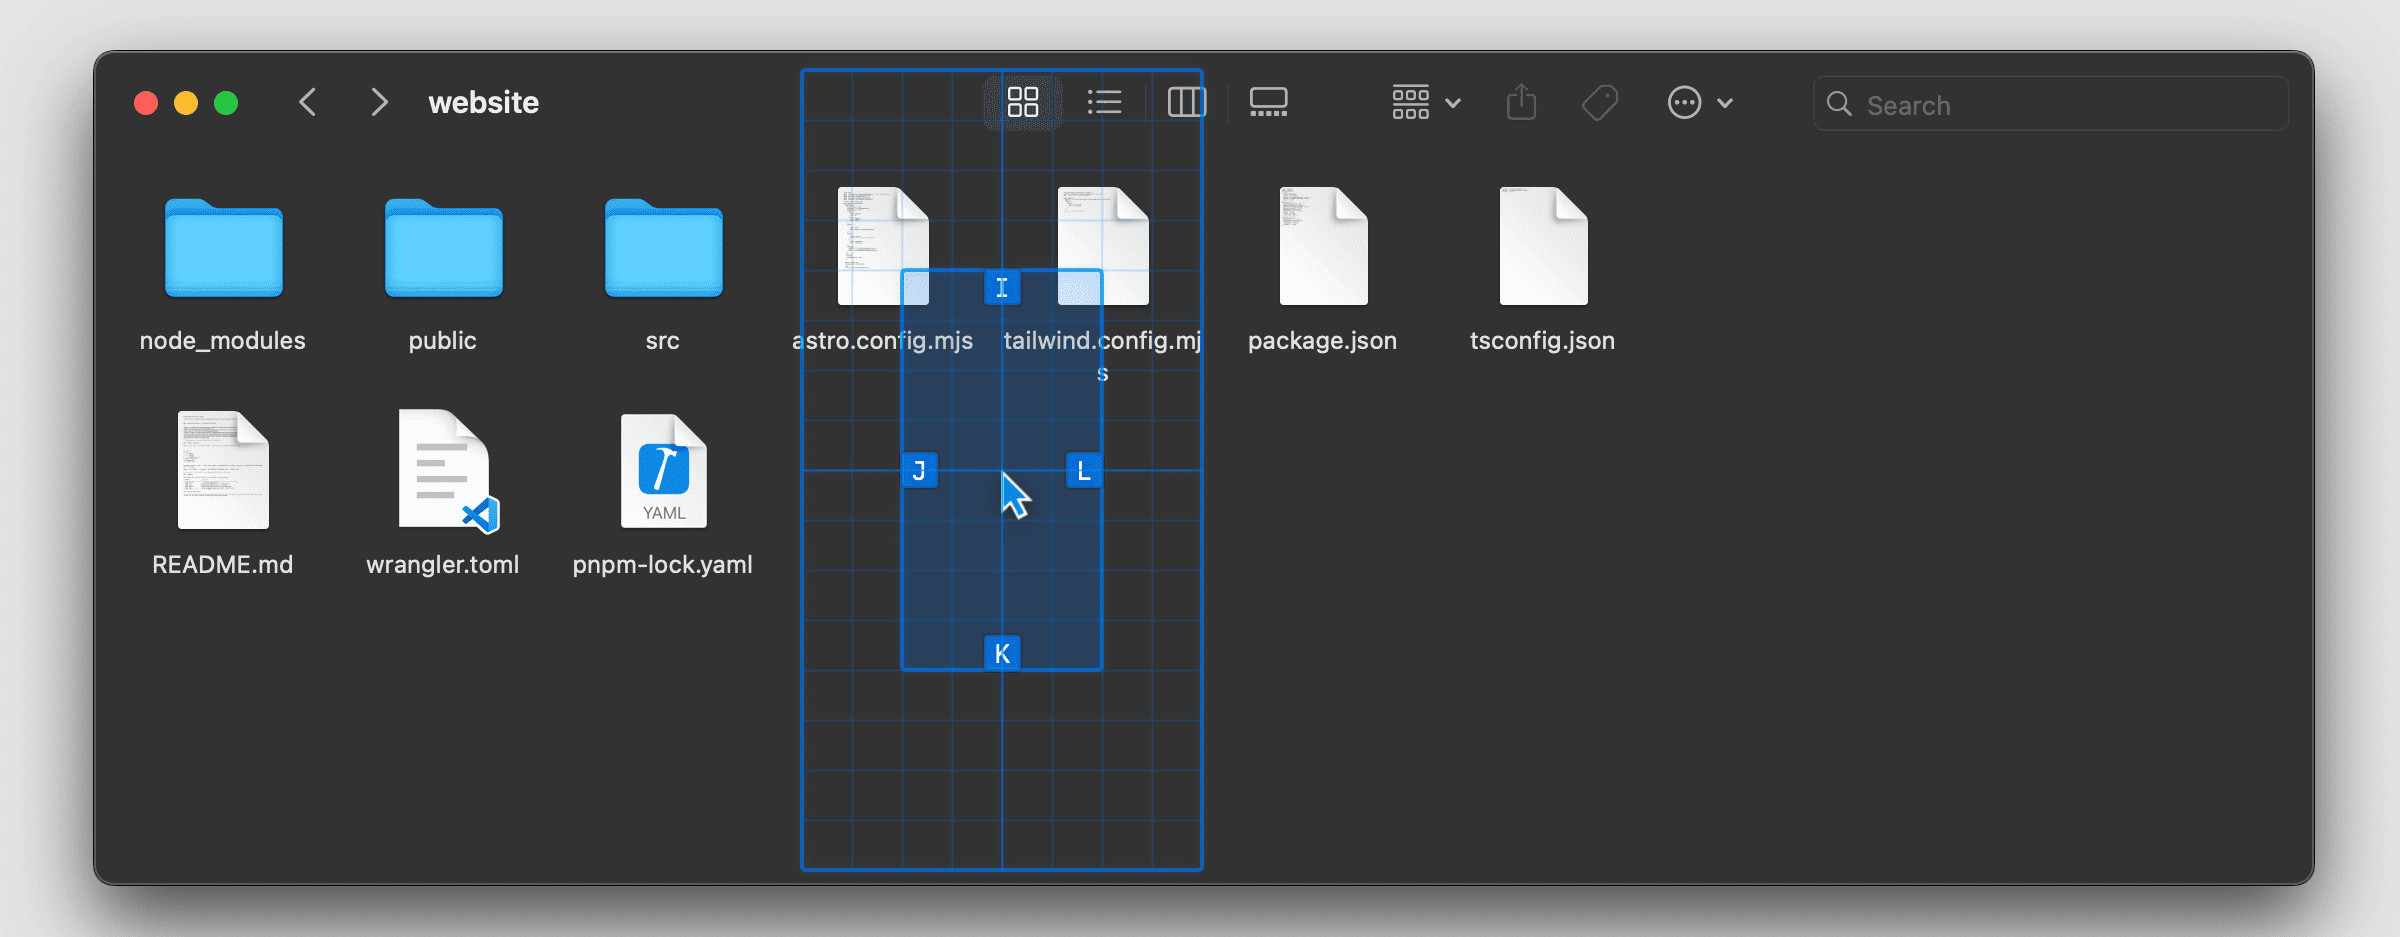Select the src folder icon
The height and width of the screenshot is (937, 2400).
[663, 249]
